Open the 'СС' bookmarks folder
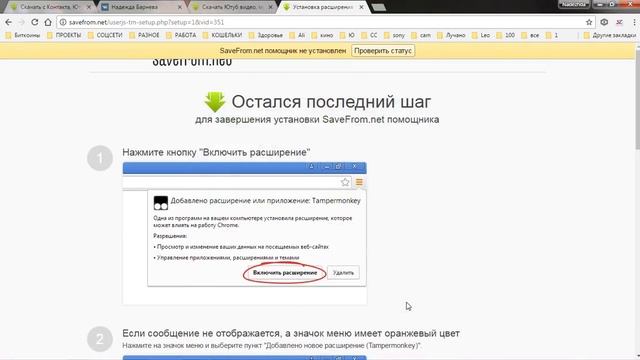The width and height of the screenshot is (640, 360). coord(370,35)
